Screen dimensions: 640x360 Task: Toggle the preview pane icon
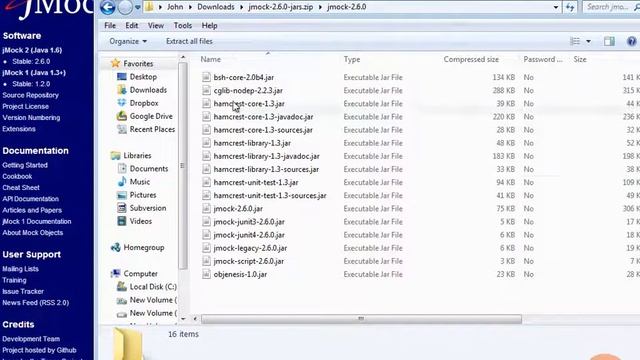click(609, 41)
